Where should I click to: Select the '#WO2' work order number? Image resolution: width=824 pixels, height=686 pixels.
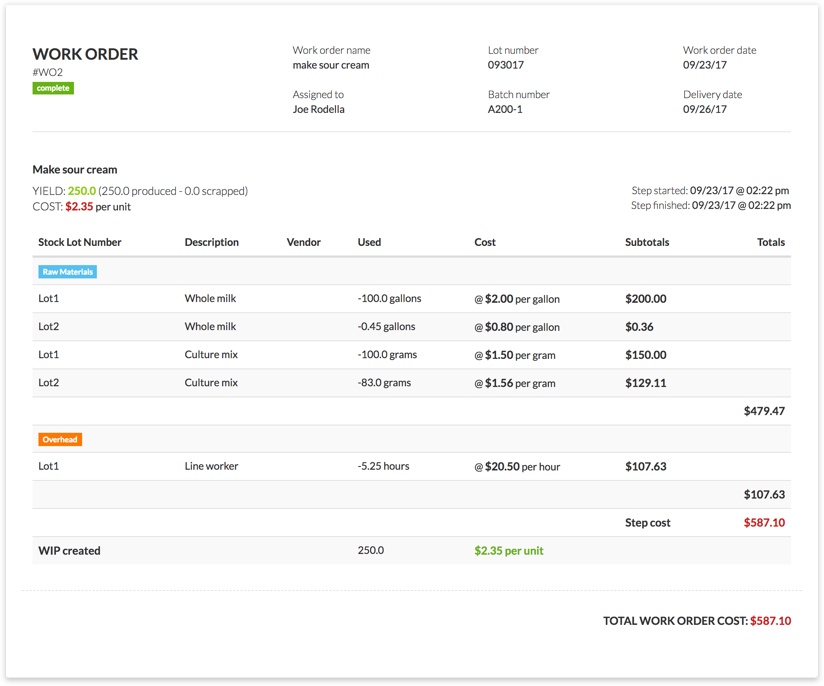(48, 73)
